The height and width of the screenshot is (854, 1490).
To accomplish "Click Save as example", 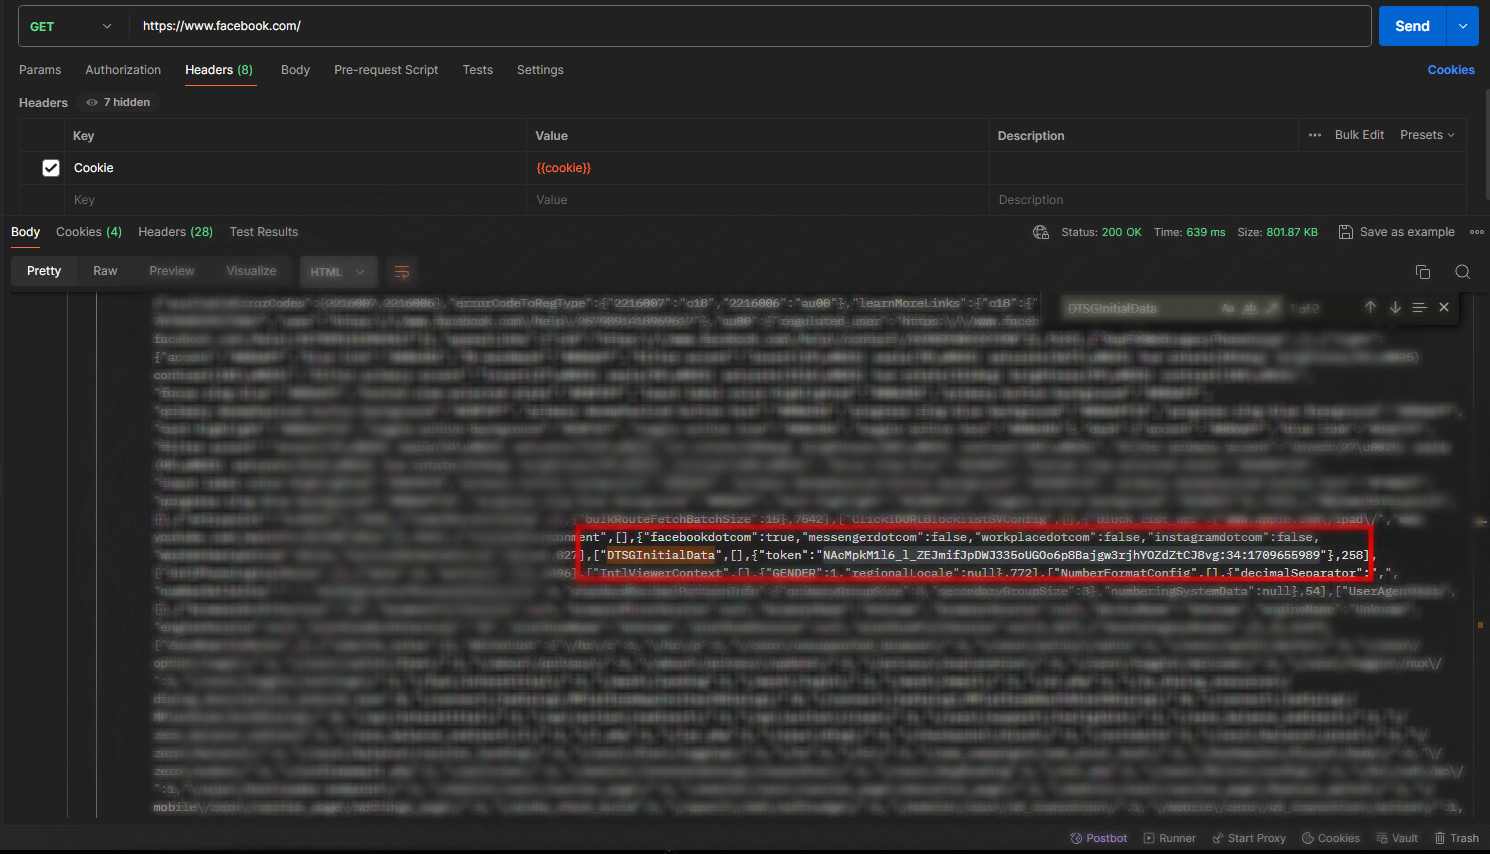I will point(1397,232).
